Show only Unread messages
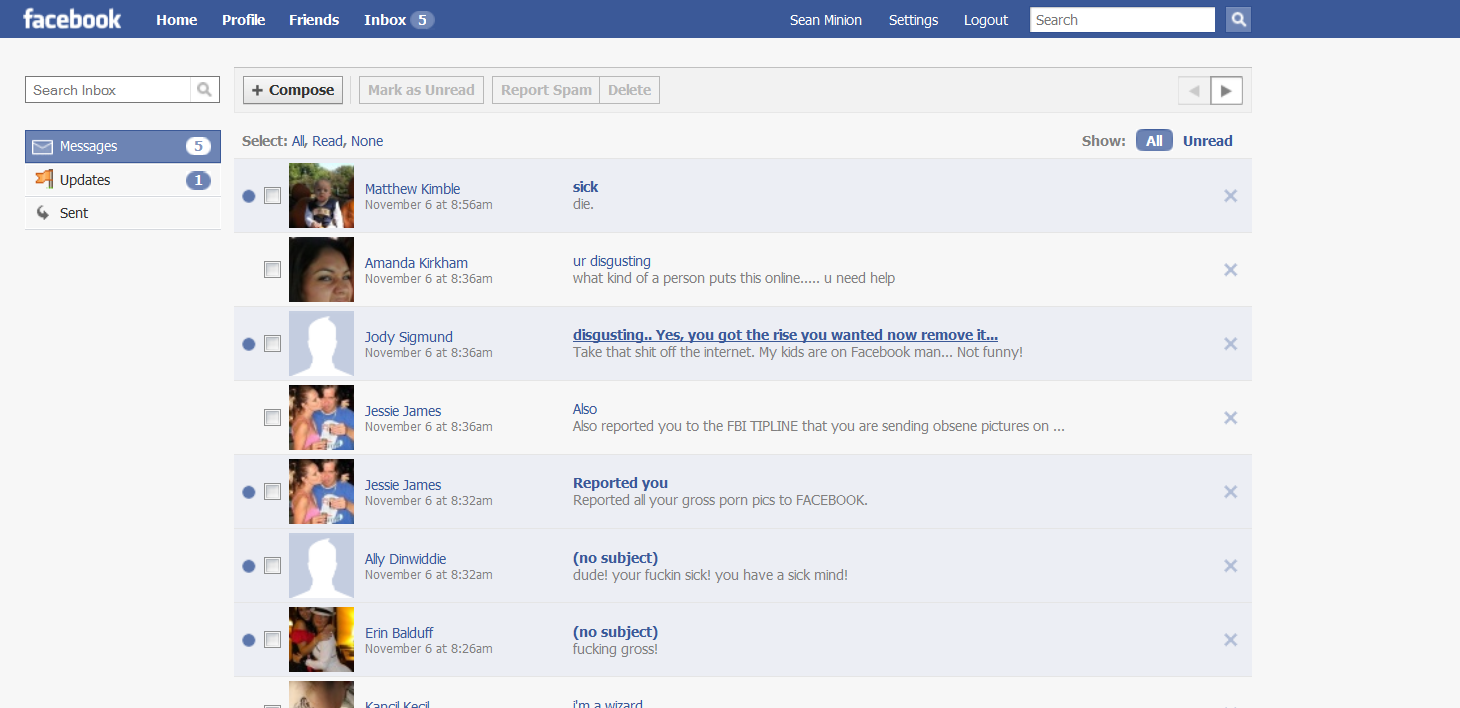This screenshot has height=708, width=1460. click(1207, 141)
